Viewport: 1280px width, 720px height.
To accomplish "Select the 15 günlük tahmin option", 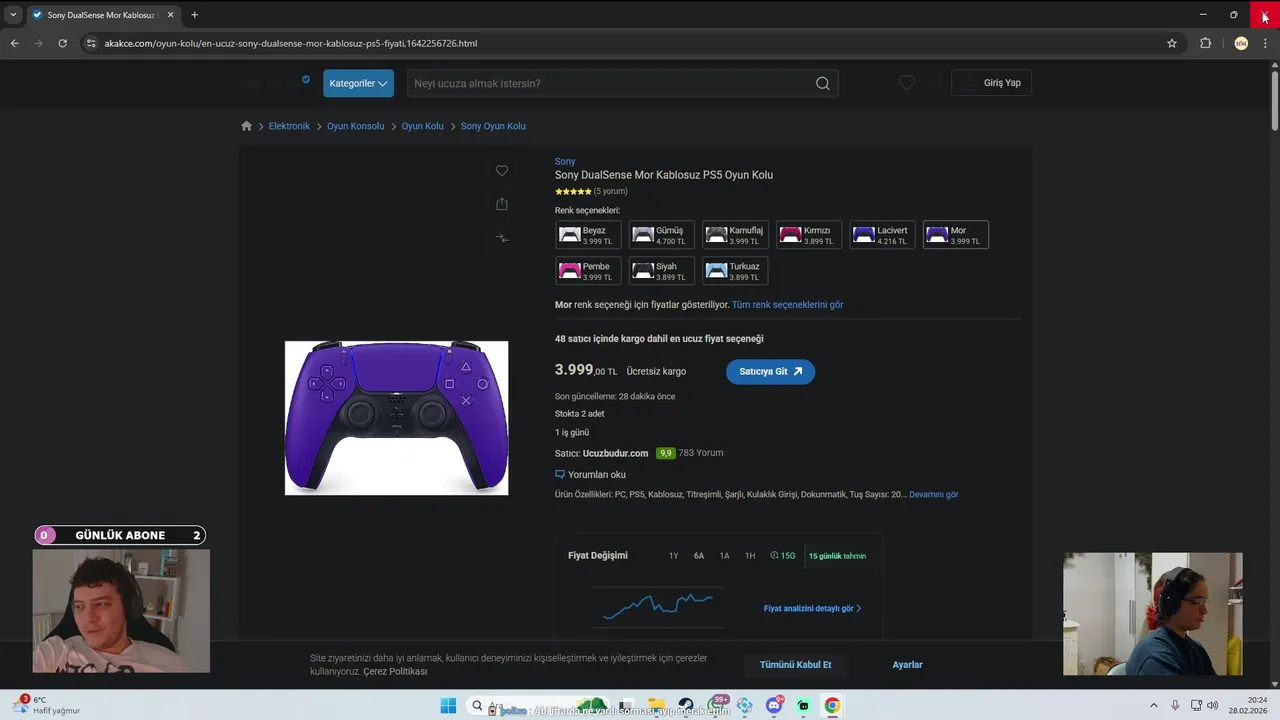I will (x=837, y=556).
